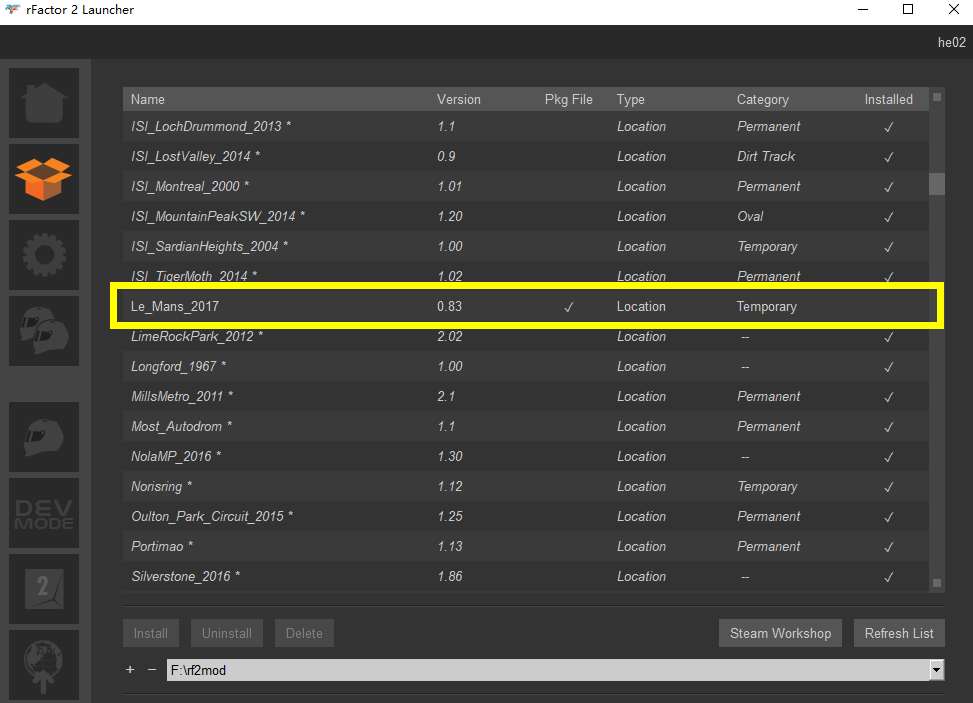Click the minus icon beside the path field
This screenshot has height=703, width=973.
click(152, 669)
